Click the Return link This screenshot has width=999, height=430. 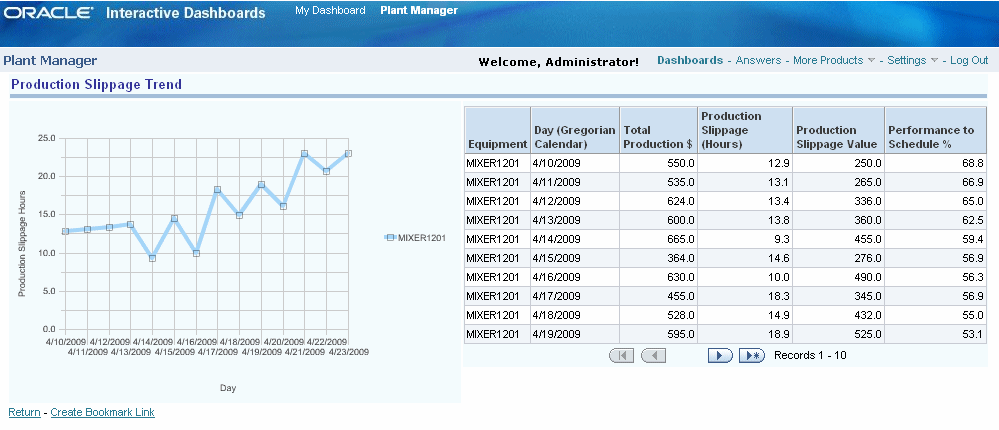coord(24,412)
